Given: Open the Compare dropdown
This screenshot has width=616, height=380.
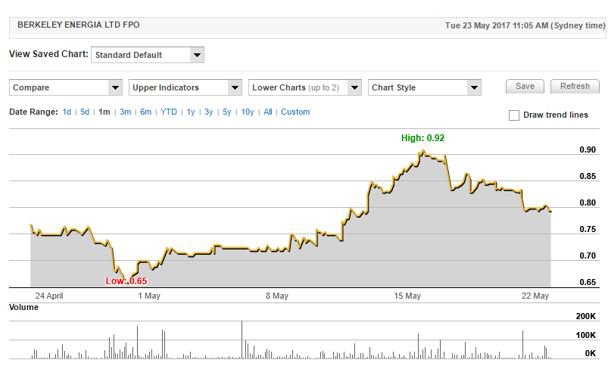Looking at the screenshot, I should click(66, 87).
